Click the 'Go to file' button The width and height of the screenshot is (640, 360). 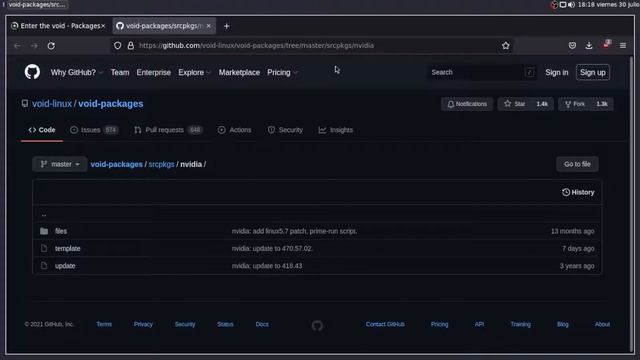click(577, 164)
